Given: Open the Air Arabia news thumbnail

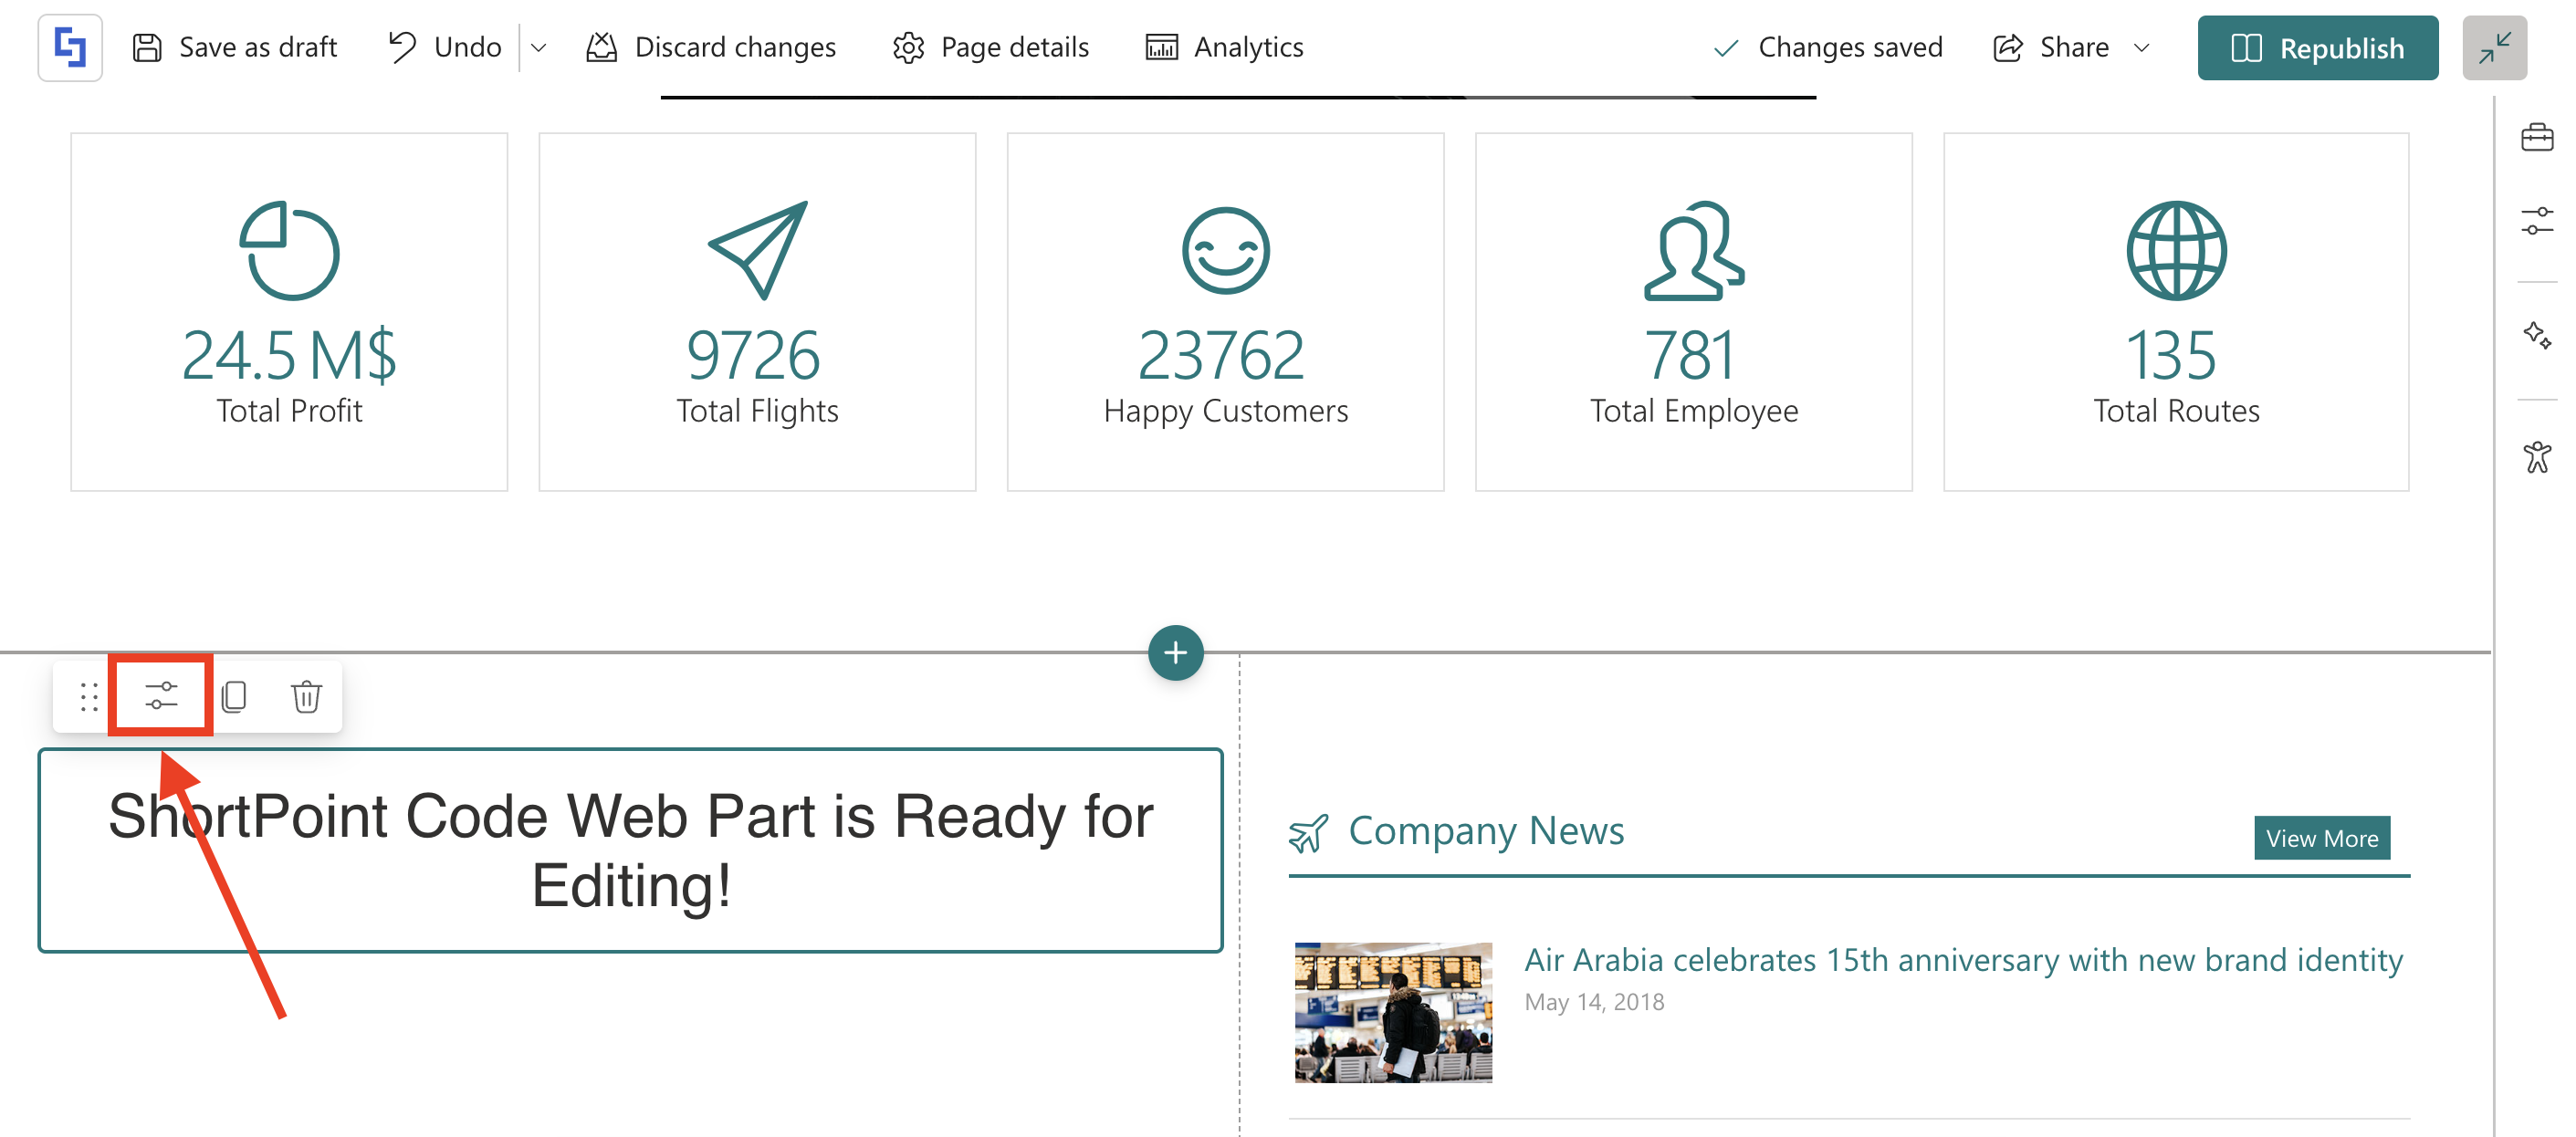Looking at the screenshot, I should coord(1393,1012).
